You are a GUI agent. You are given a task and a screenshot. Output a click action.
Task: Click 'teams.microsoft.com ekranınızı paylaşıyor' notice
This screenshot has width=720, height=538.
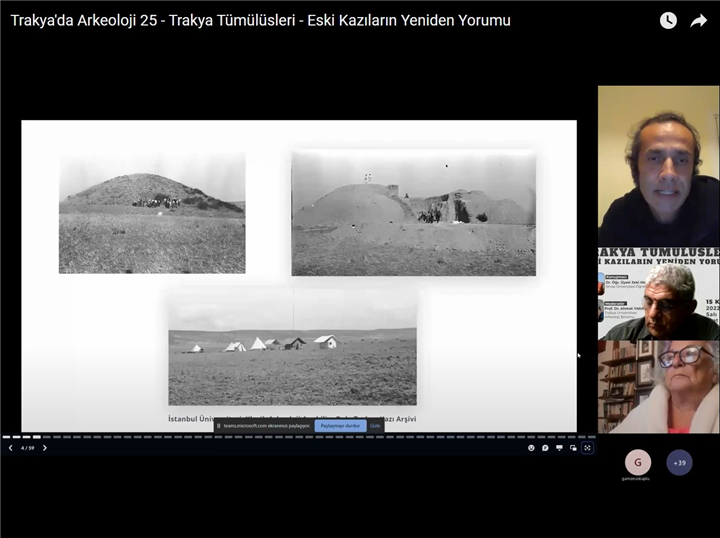(266, 426)
